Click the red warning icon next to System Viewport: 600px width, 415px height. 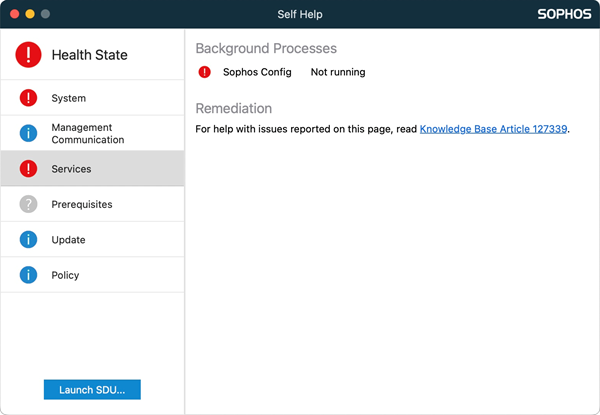28,98
